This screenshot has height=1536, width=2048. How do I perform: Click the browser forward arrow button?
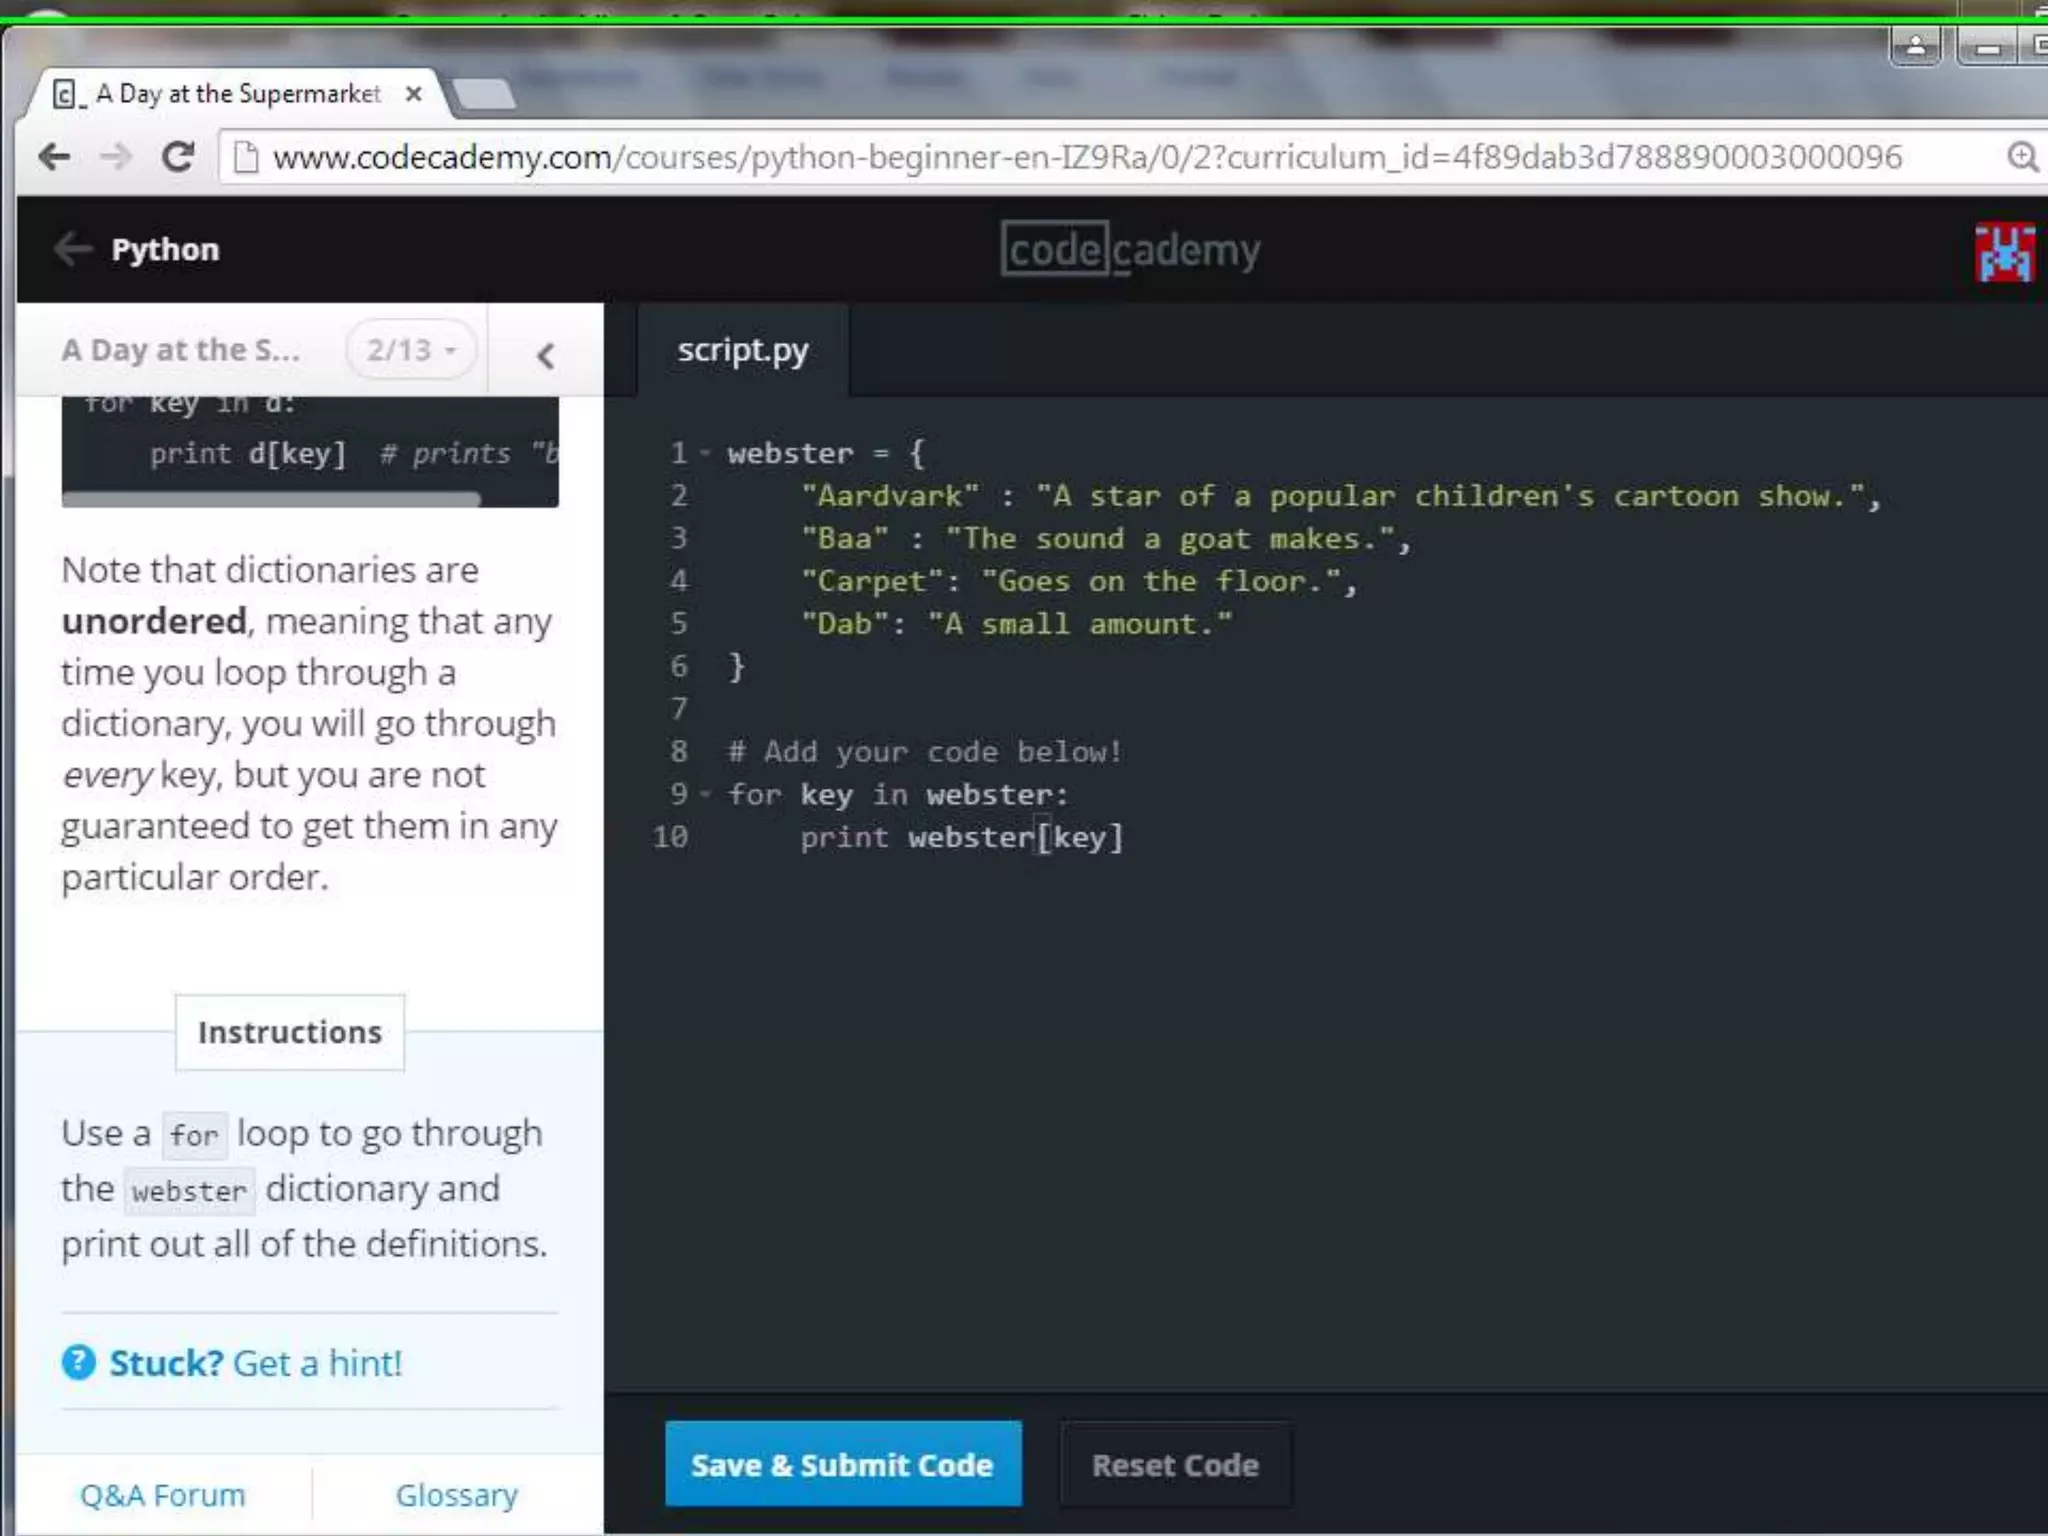pyautogui.click(x=117, y=157)
